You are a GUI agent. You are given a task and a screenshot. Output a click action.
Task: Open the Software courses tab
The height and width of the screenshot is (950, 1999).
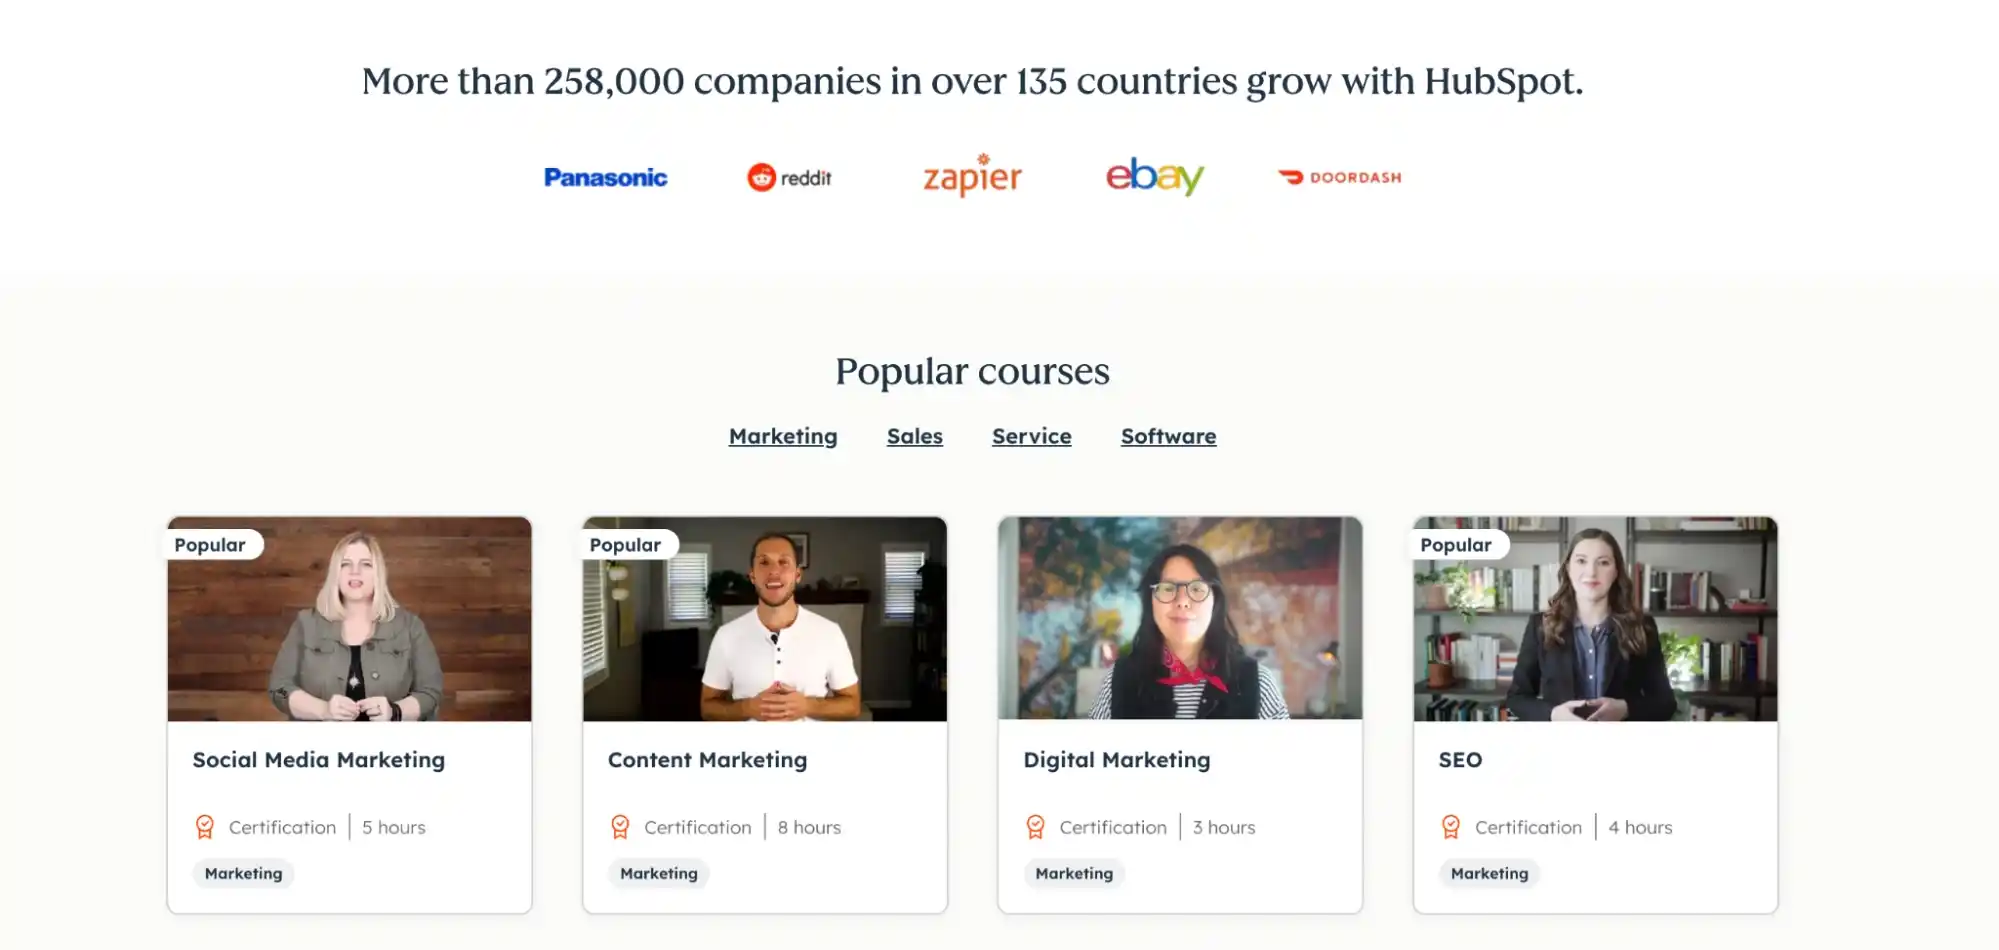1168,436
